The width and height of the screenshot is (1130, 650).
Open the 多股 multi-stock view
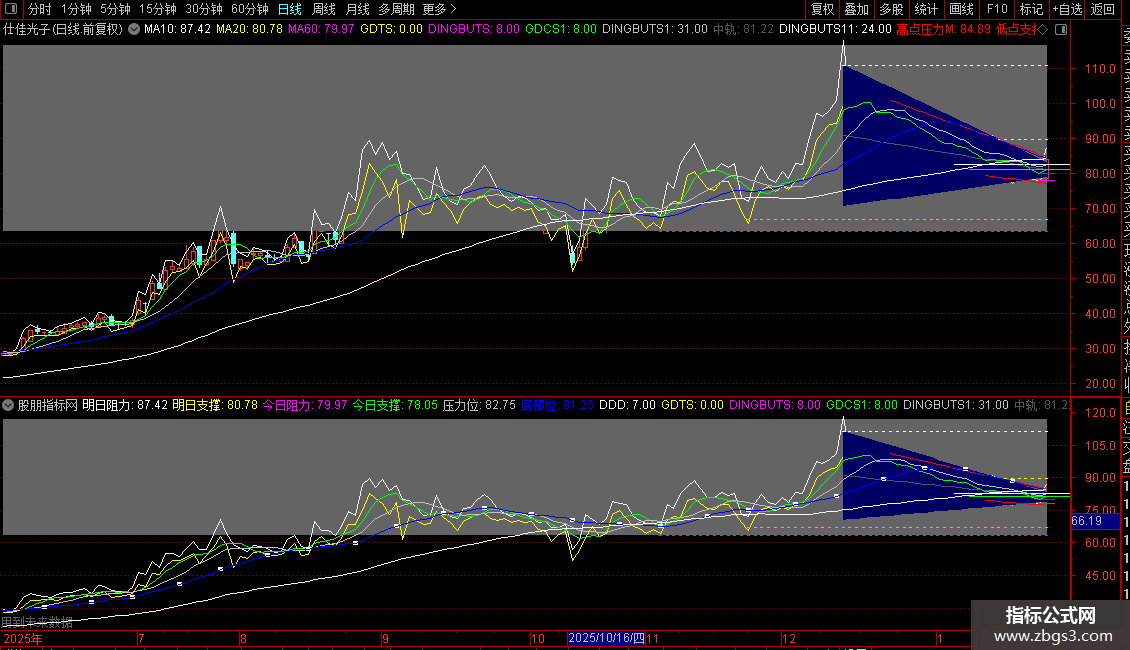pyautogui.click(x=891, y=9)
